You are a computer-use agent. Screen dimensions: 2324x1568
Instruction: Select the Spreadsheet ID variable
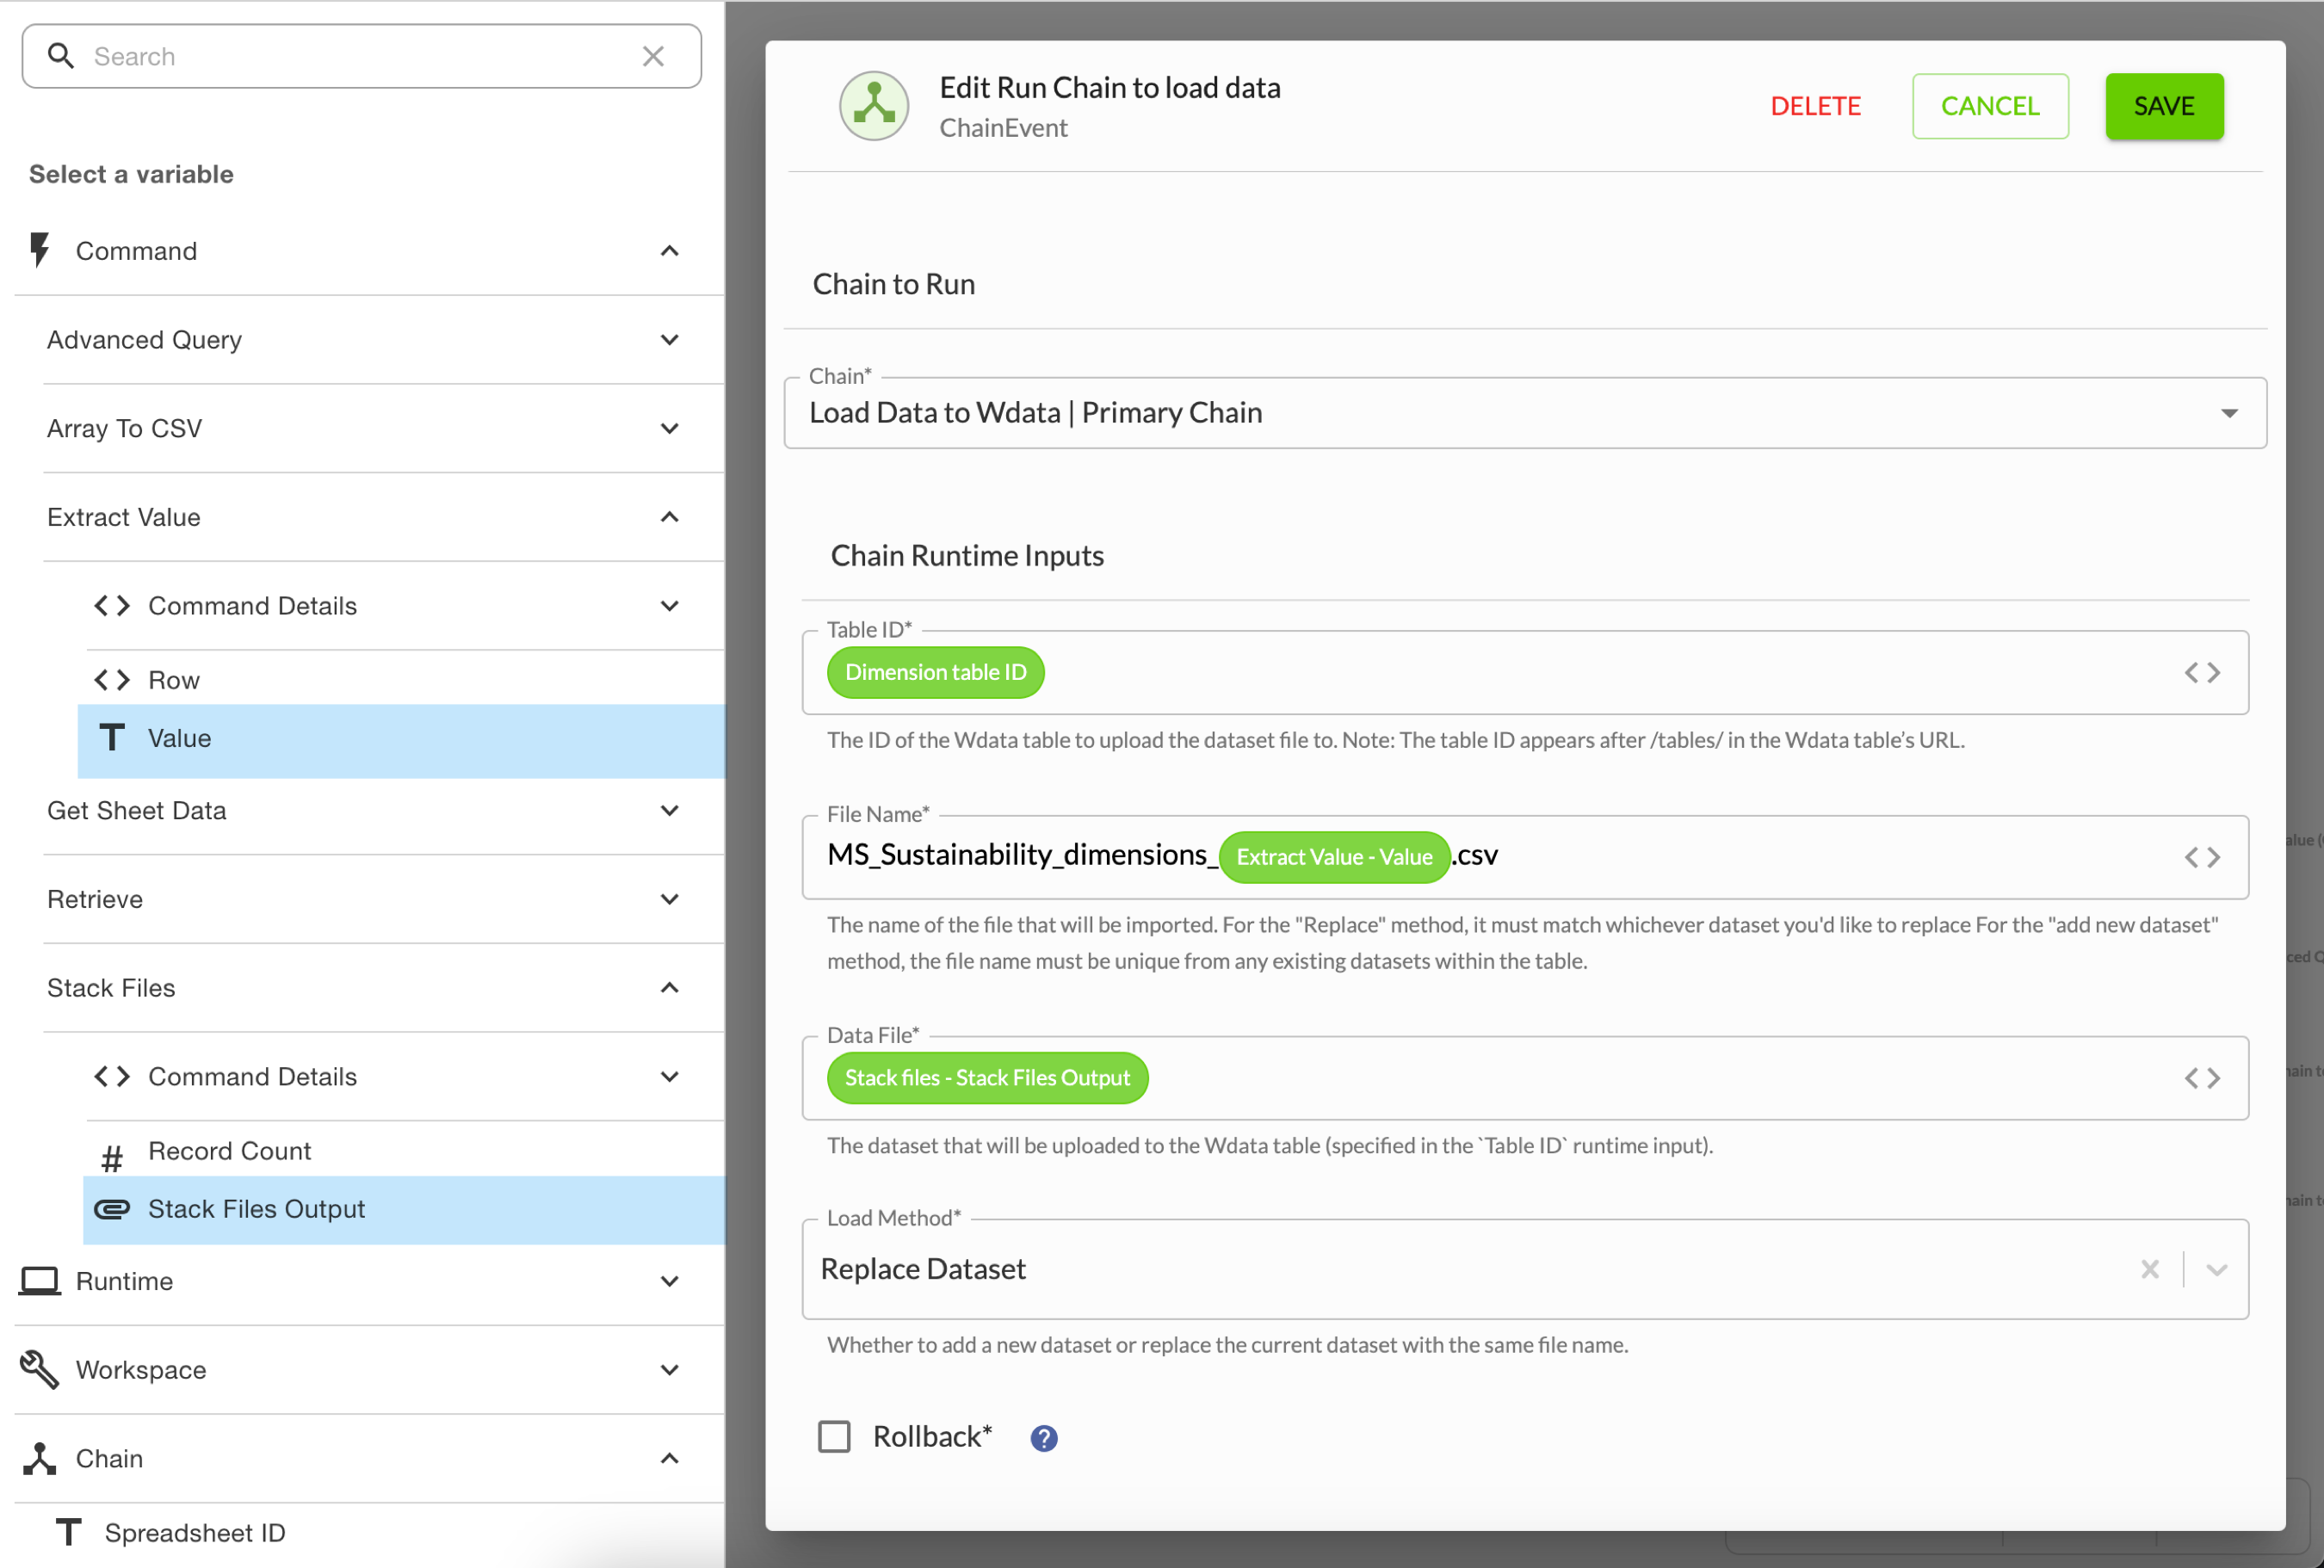pos(194,1532)
